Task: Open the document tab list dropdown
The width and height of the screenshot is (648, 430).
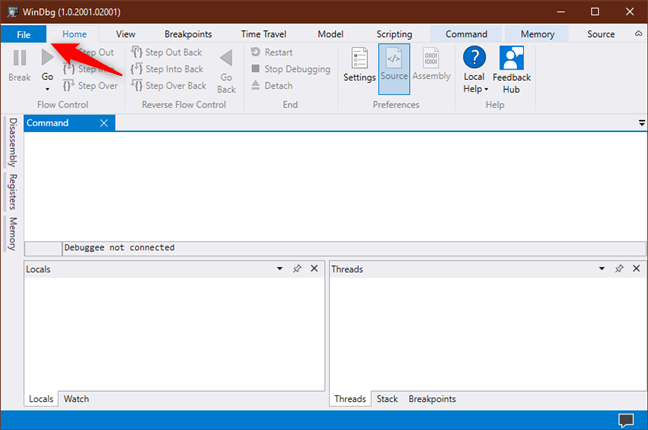Action: (642, 123)
